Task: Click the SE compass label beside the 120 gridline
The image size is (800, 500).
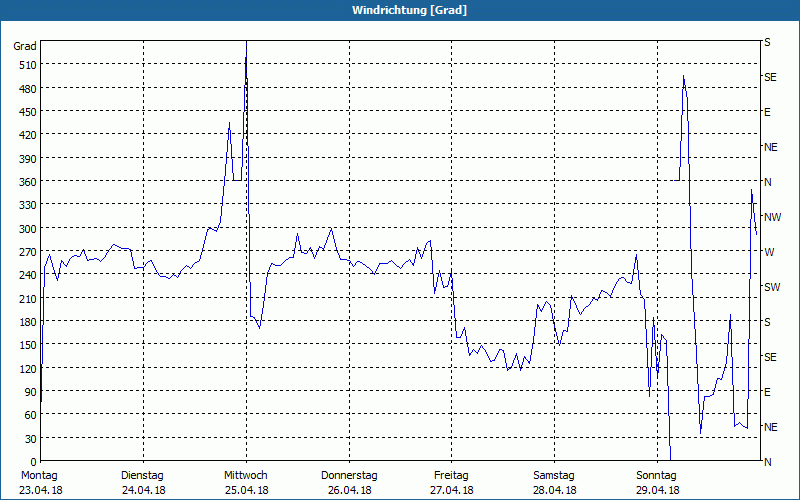Action: 770,357
